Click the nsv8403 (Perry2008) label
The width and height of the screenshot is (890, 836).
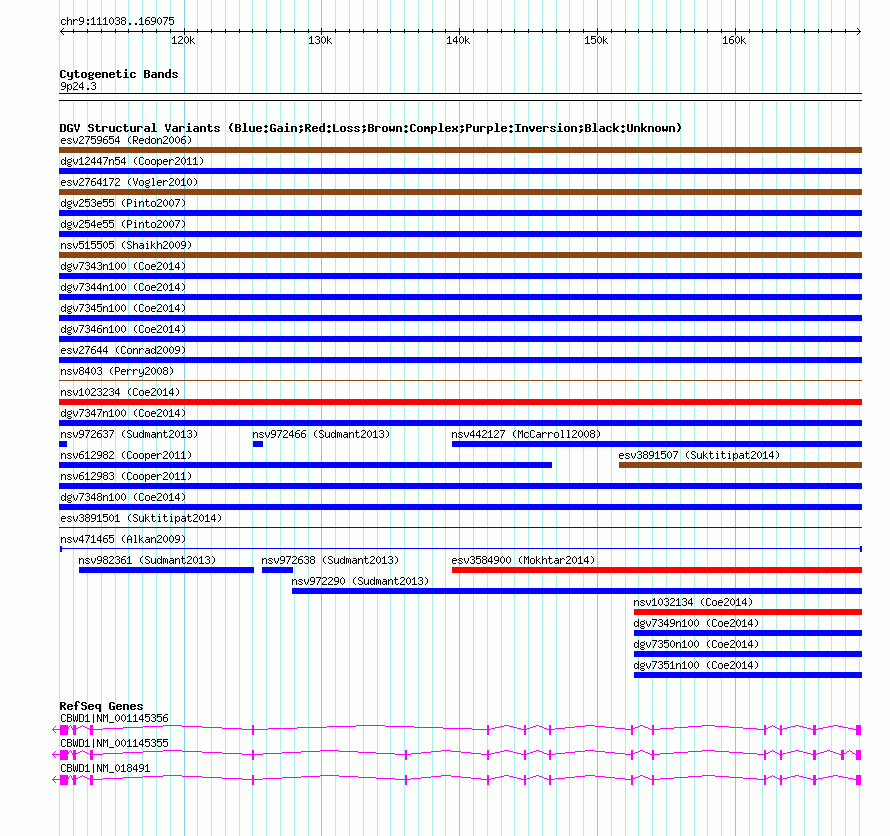tap(117, 371)
